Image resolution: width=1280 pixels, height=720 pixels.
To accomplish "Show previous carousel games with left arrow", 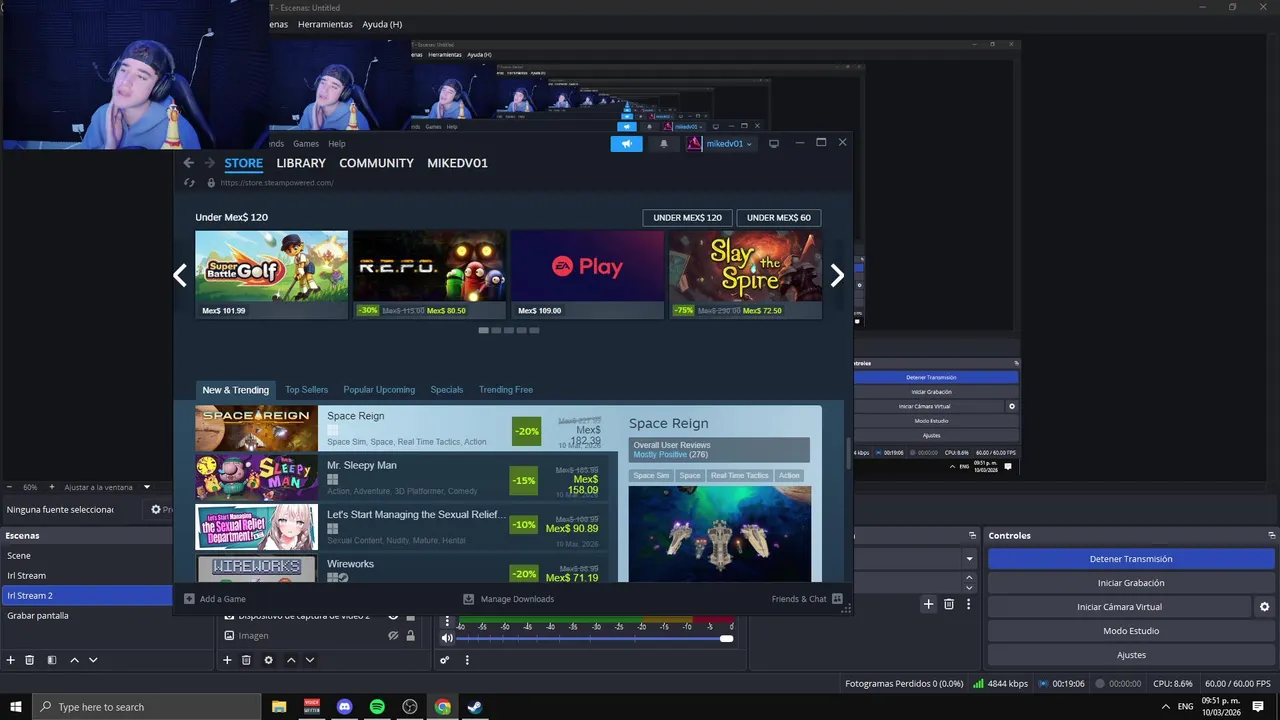I will (x=180, y=275).
